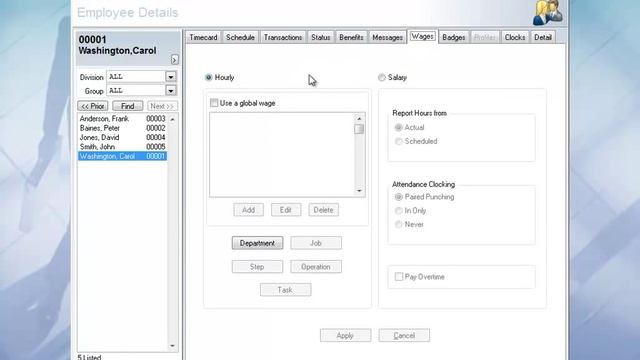The image size is (640, 360).
Task: Select Baines, Peter in employee list
Action: 122,128
